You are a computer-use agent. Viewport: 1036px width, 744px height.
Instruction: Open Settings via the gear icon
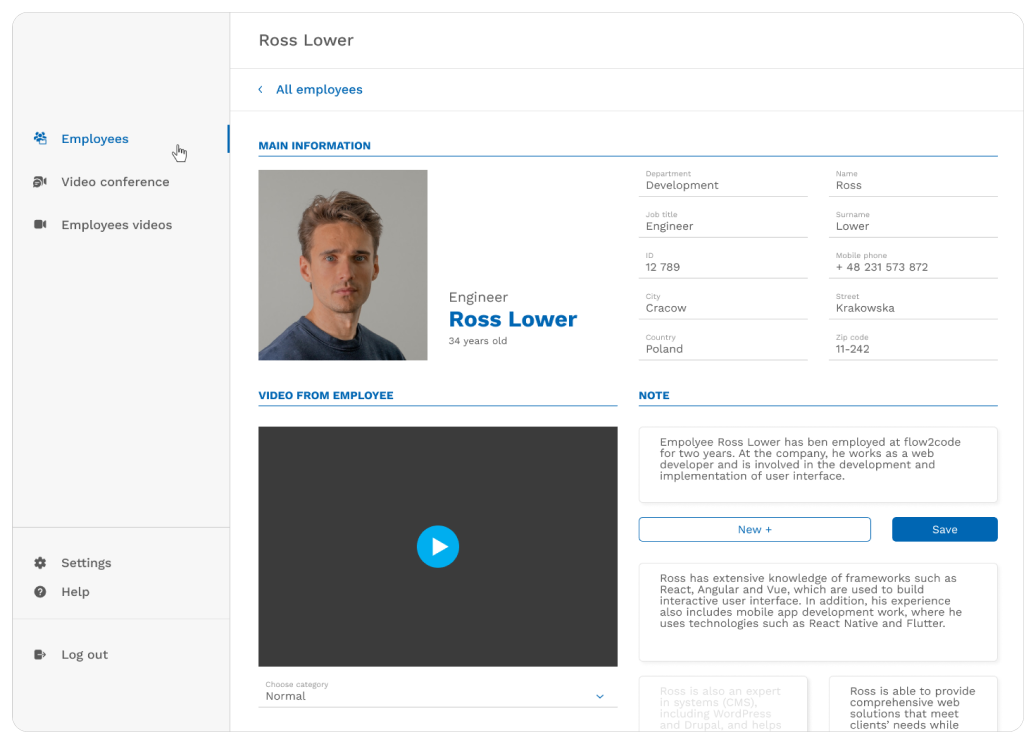pos(38,562)
